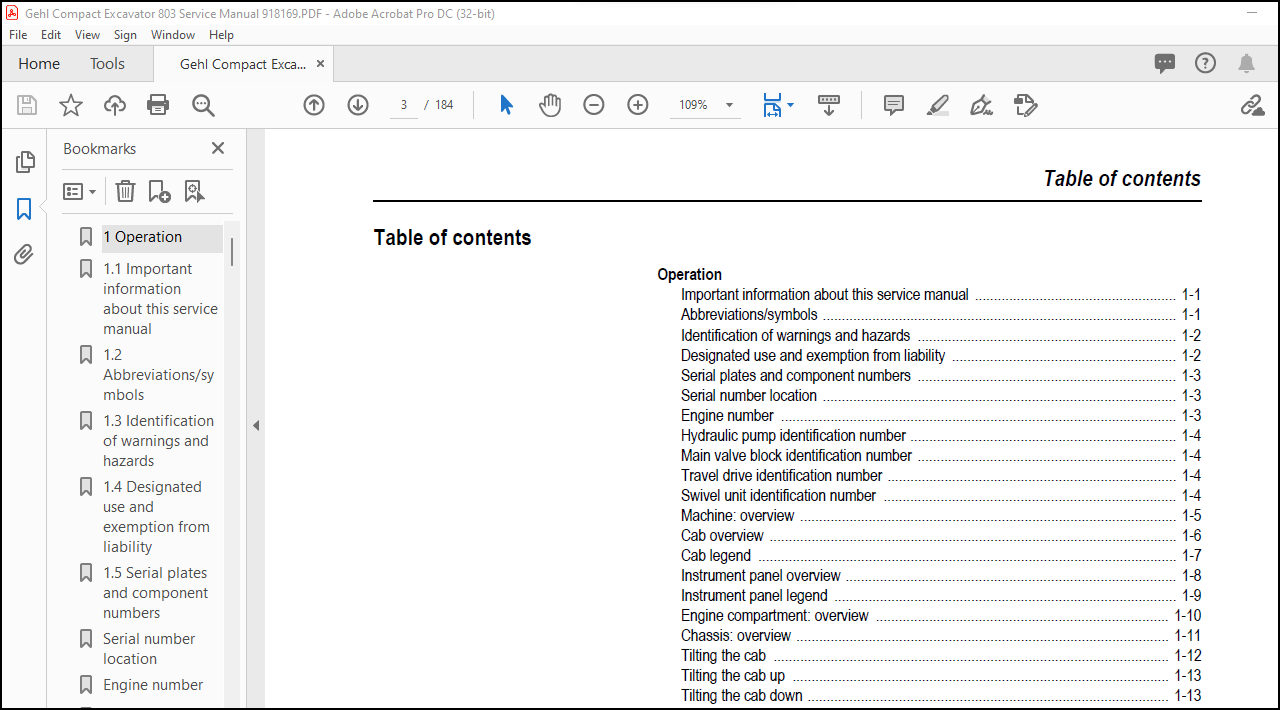Screen dimensions: 1280x710
Task: Click contents entry 'Instrument panel overview'
Action: [760, 575]
